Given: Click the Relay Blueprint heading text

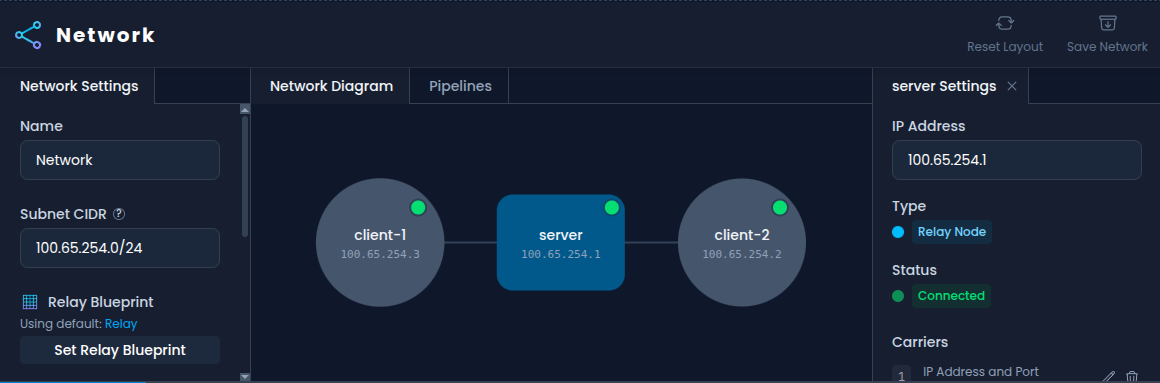Looking at the screenshot, I should tap(101, 302).
